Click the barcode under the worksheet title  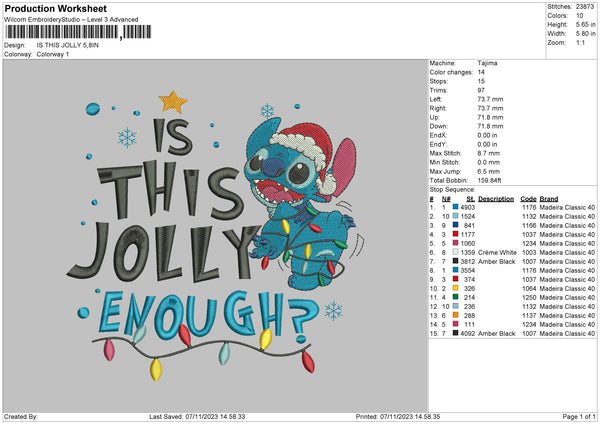pos(78,32)
